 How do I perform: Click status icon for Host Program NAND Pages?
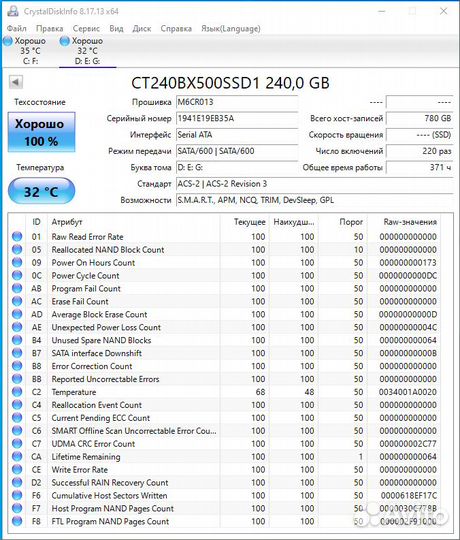click(x=17, y=508)
